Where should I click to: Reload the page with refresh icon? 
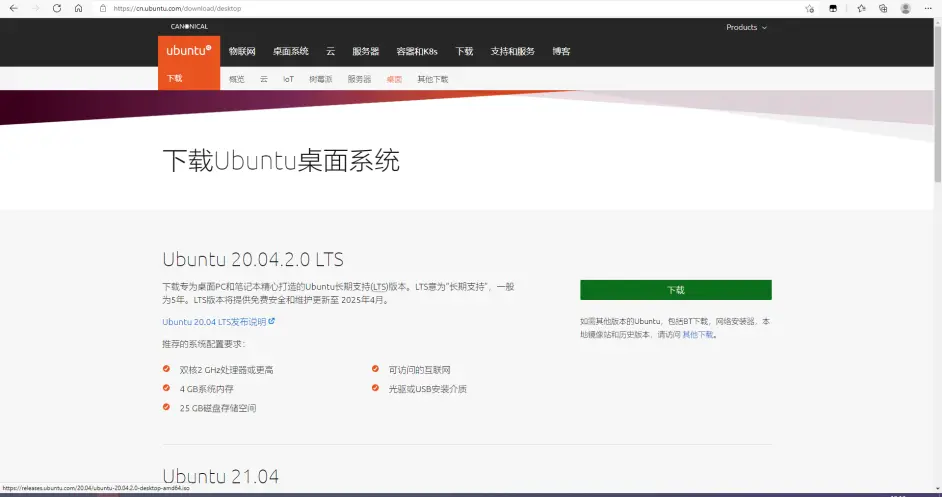[x=57, y=8]
